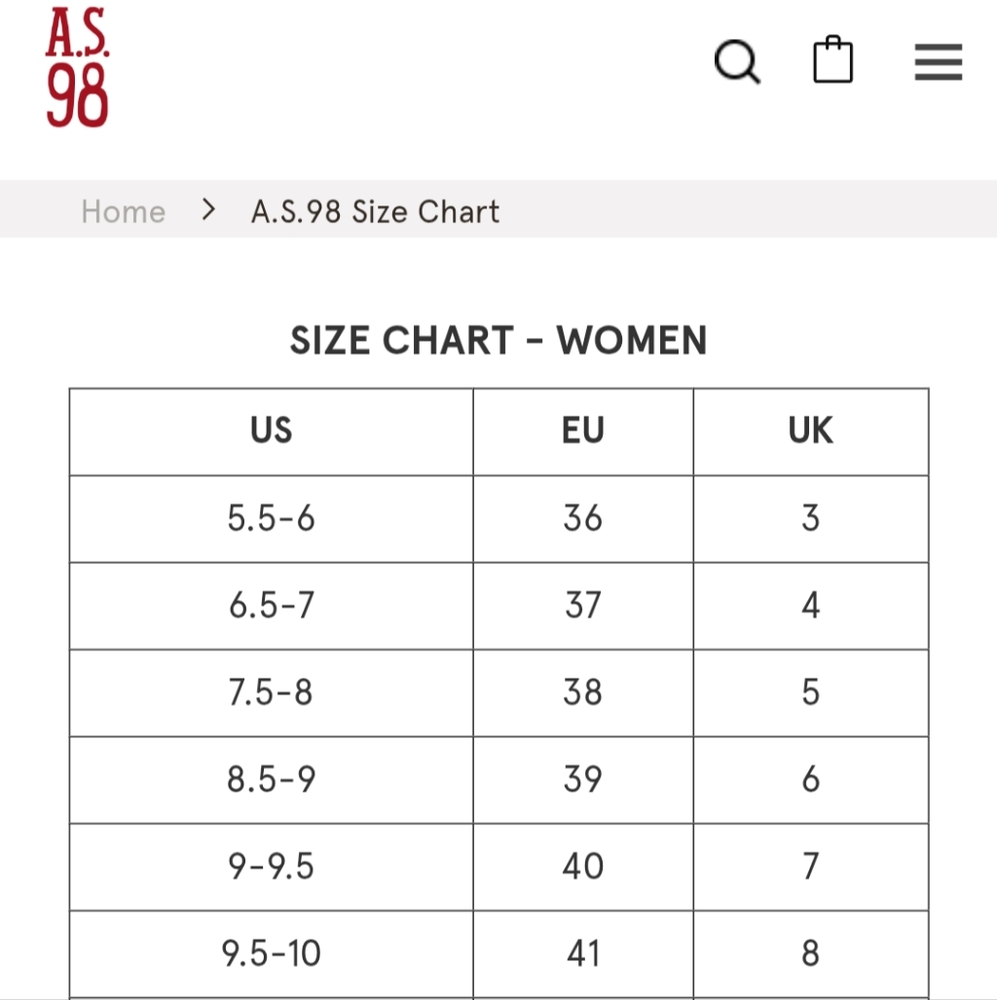
Task: Click the EU 41 cell
Action: coord(583,954)
